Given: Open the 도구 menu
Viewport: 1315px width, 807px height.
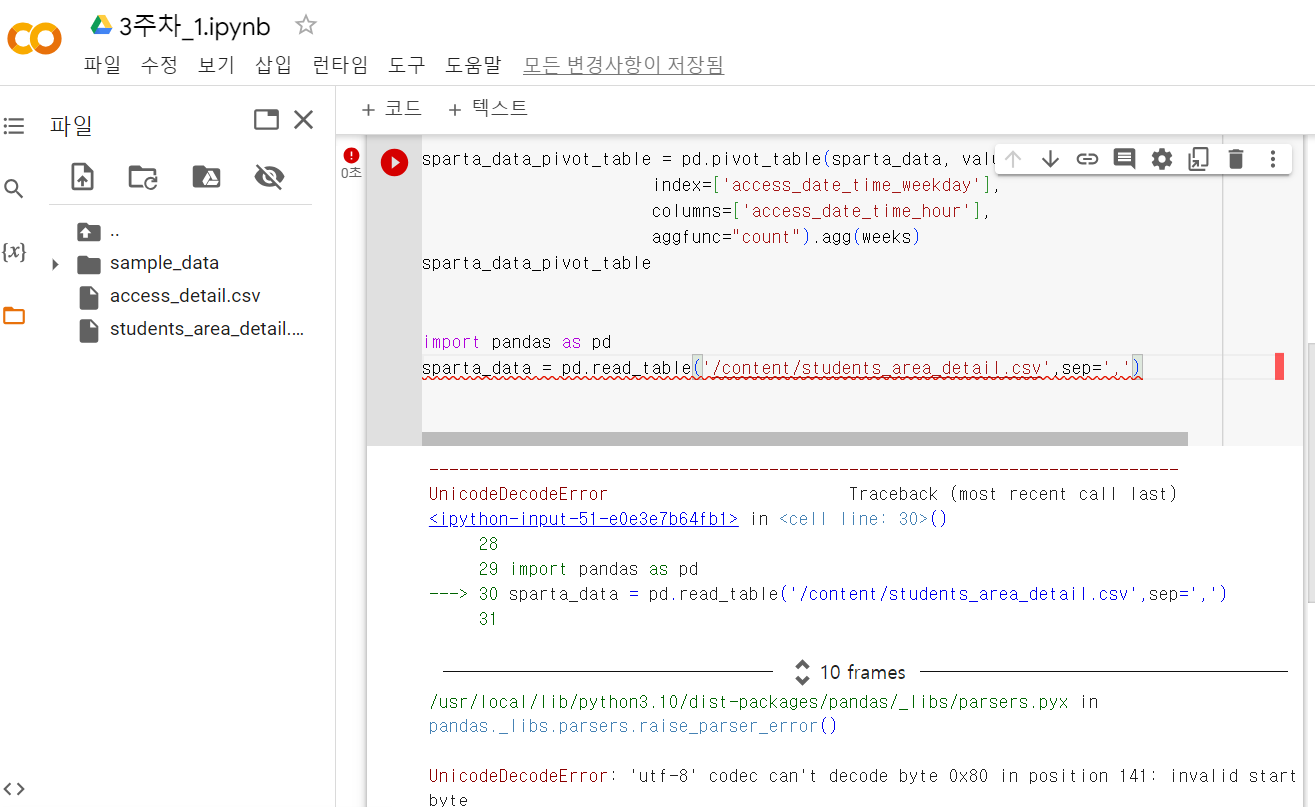Looking at the screenshot, I should click(x=407, y=65).
